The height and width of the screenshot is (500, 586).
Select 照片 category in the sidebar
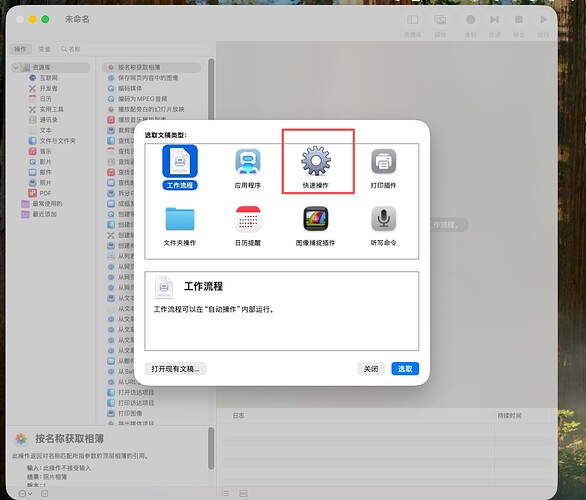tap(46, 182)
